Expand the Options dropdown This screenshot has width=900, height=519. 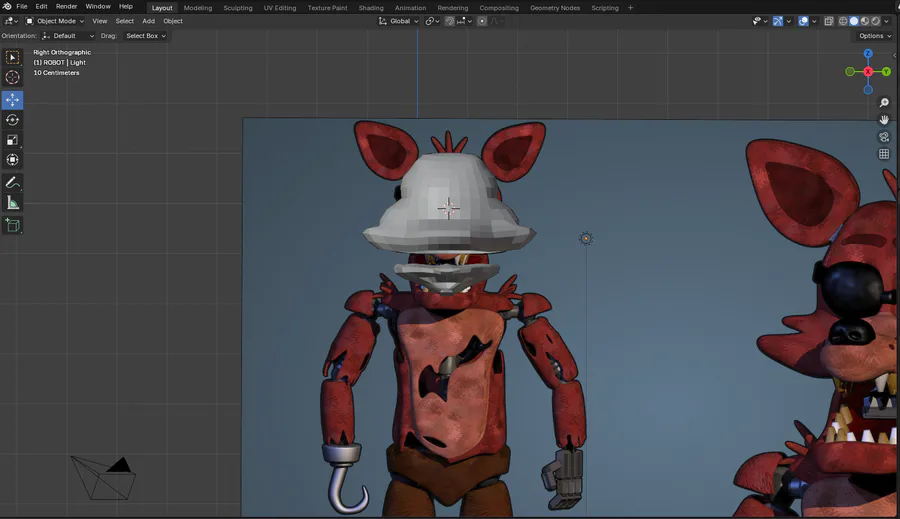(875, 36)
